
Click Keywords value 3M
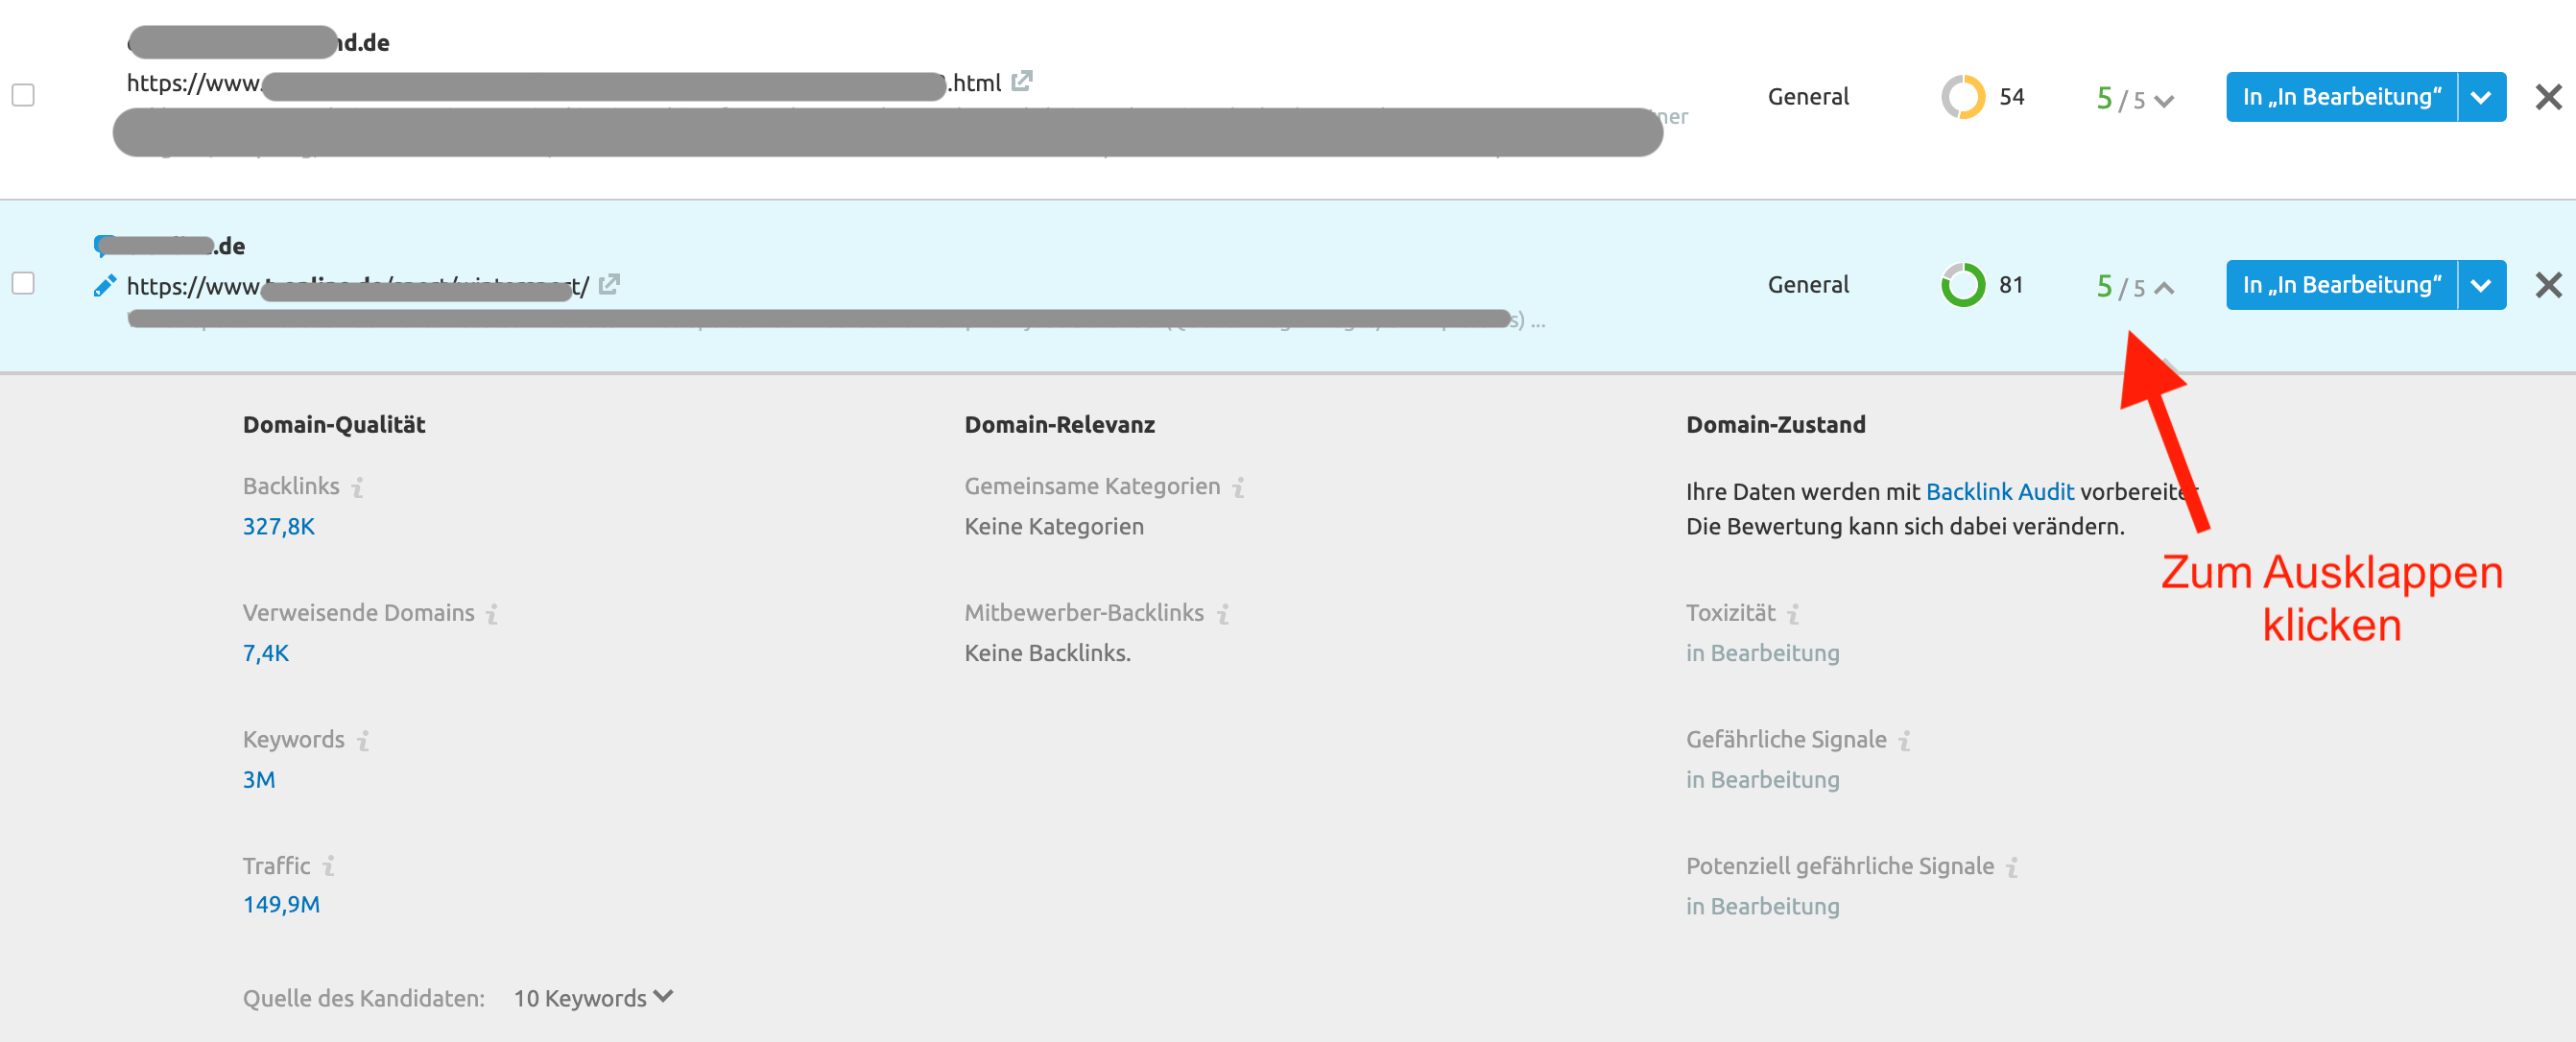pos(258,779)
